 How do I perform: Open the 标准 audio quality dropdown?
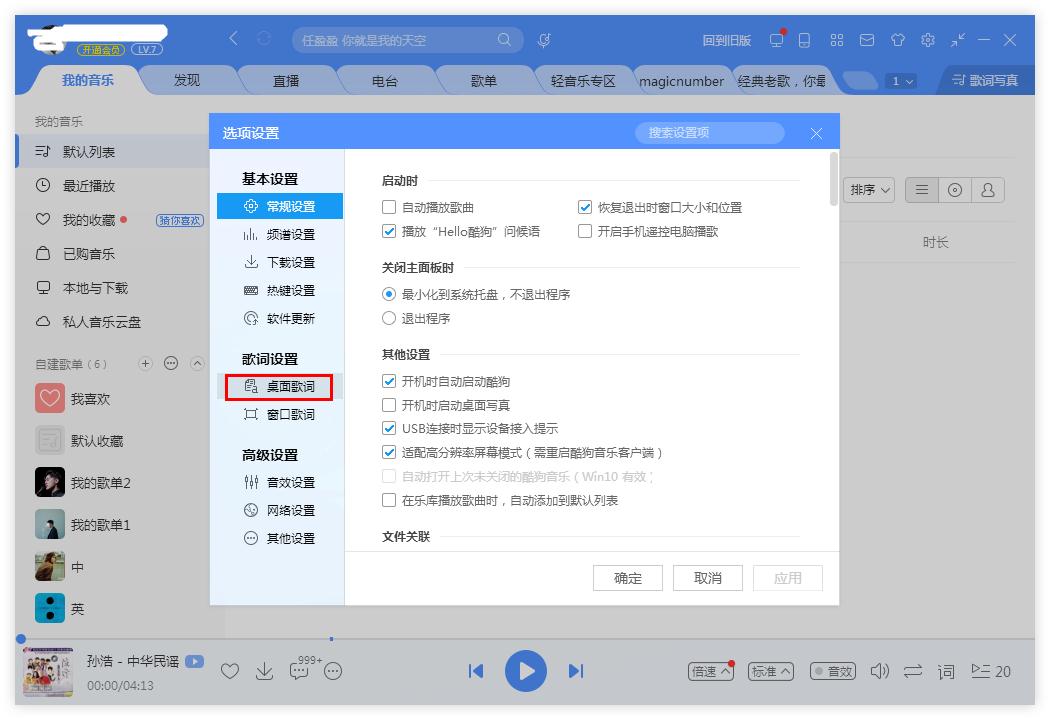770,671
